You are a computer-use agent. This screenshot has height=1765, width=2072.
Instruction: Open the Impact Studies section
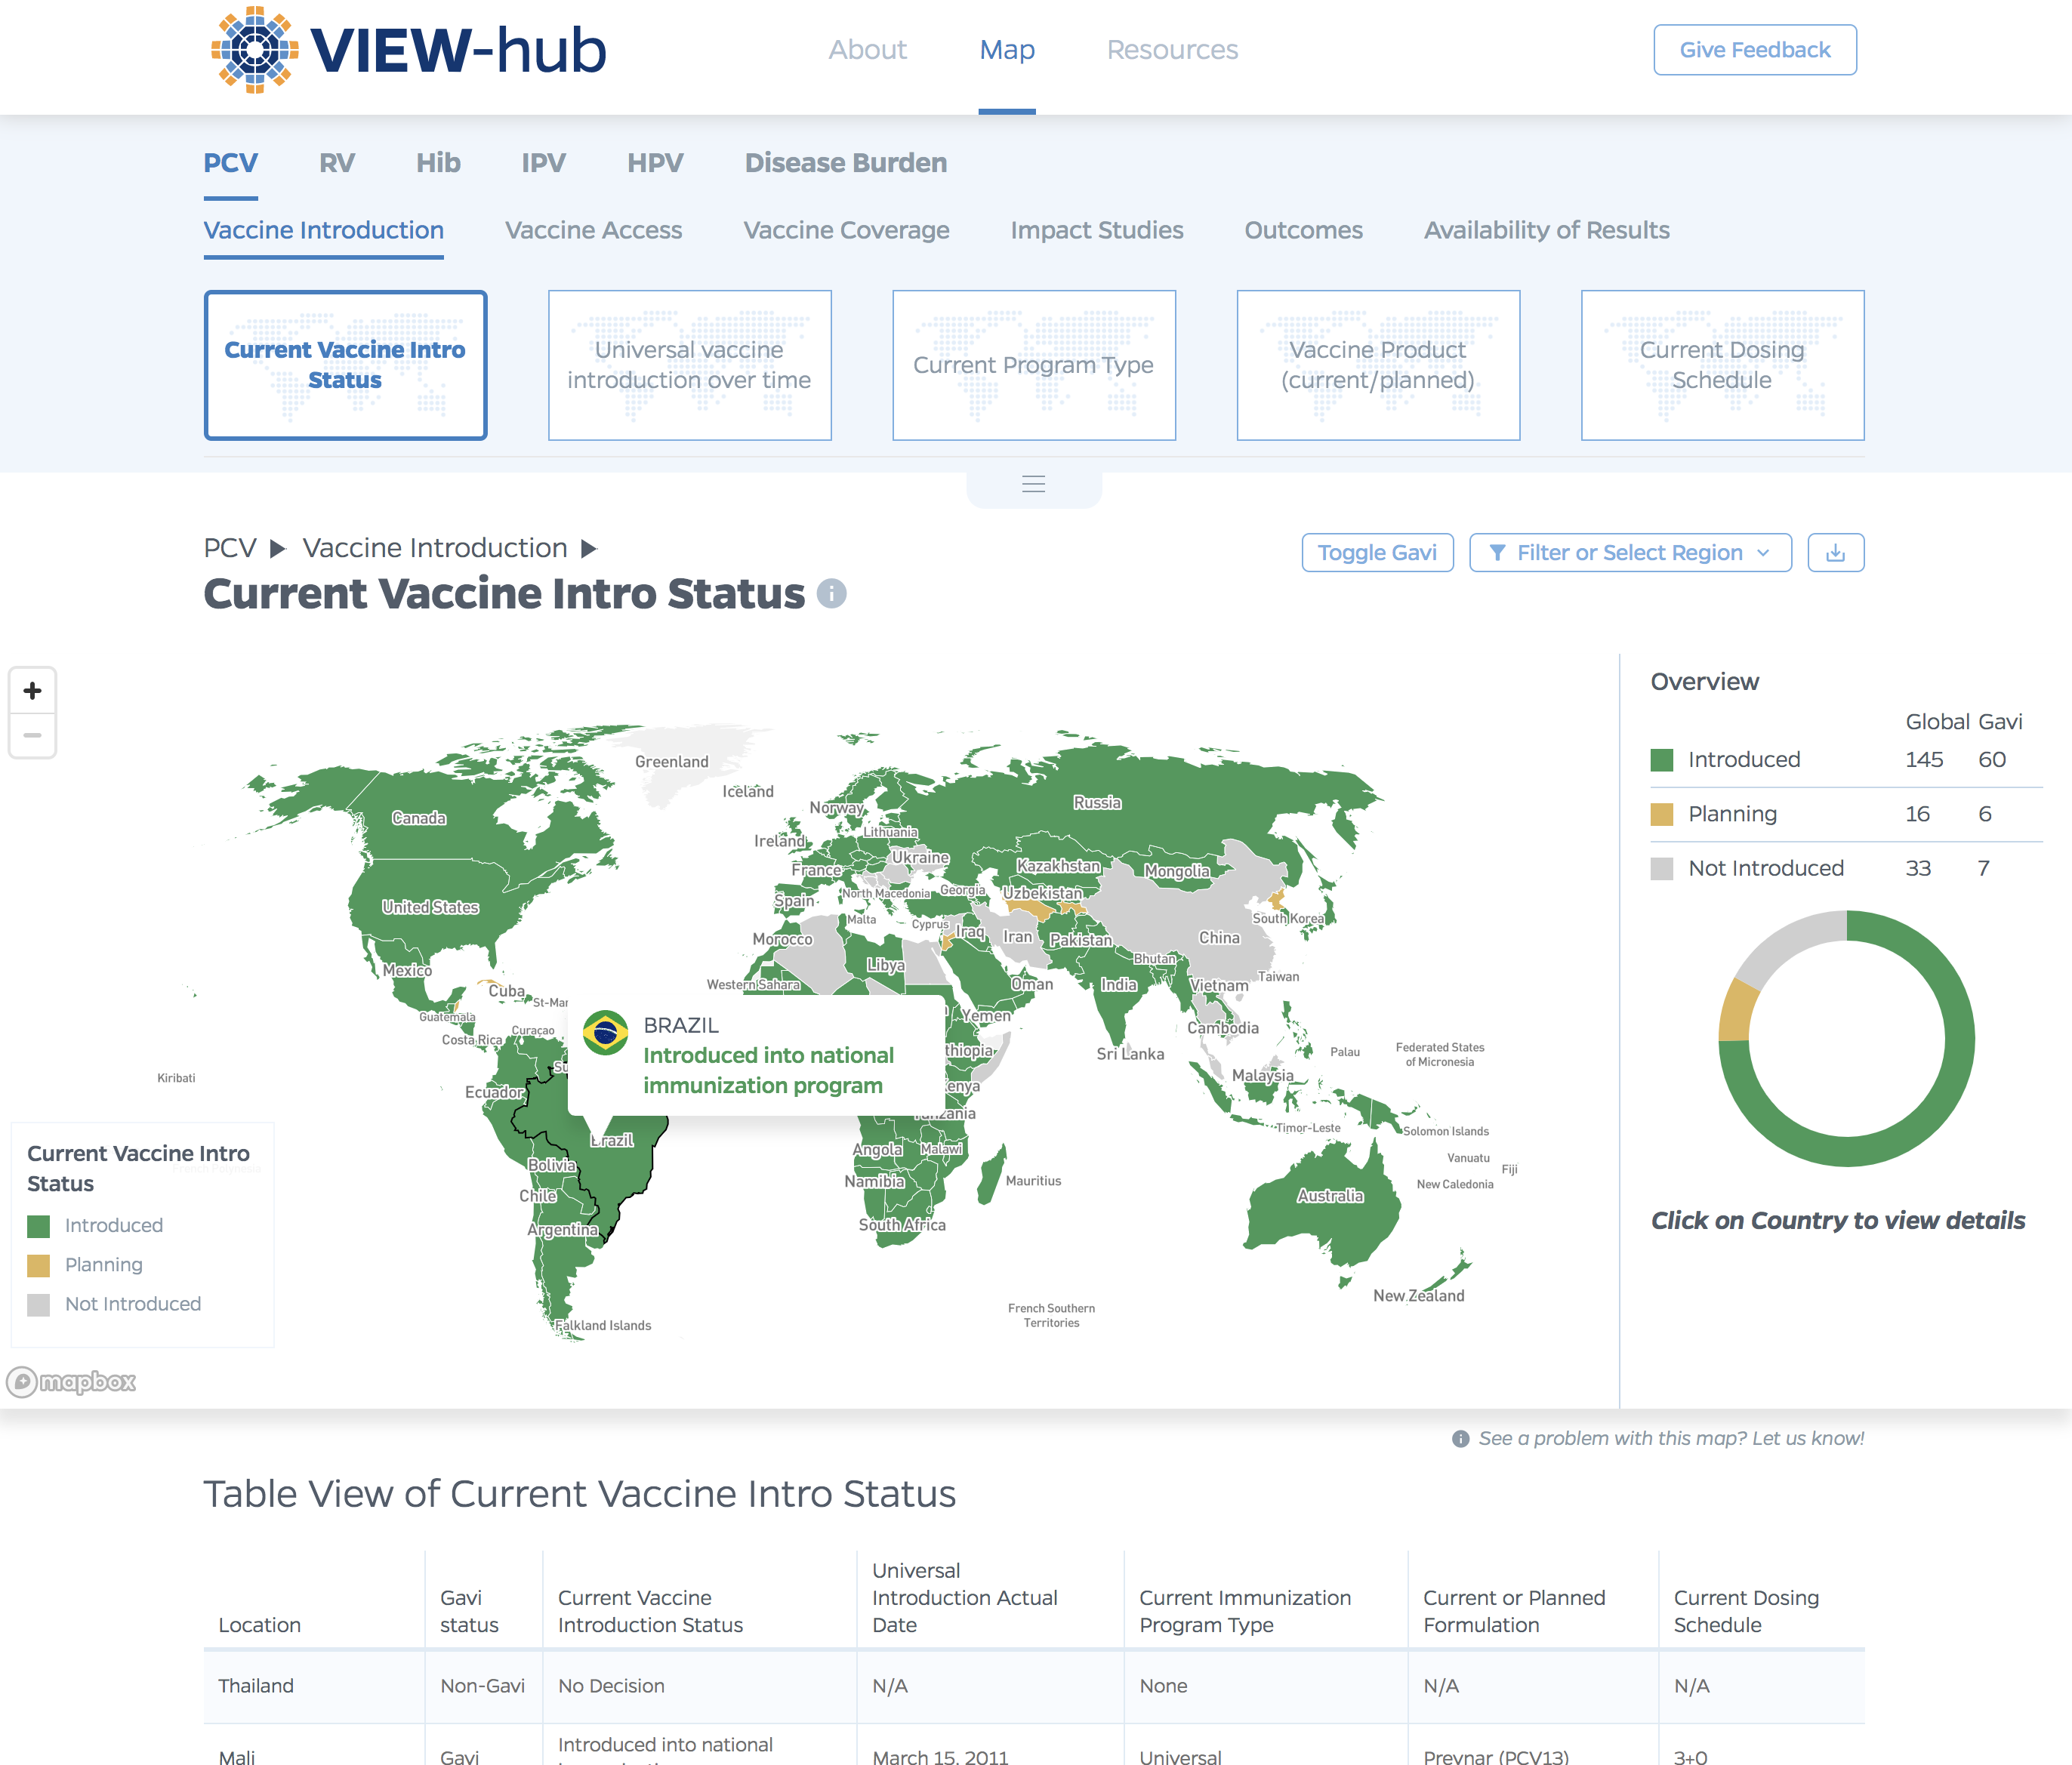tap(1098, 229)
